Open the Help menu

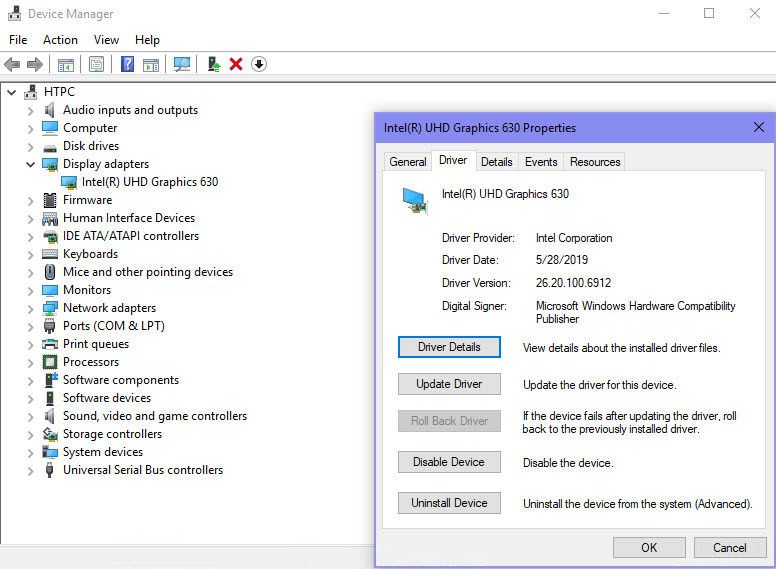click(x=147, y=40)
